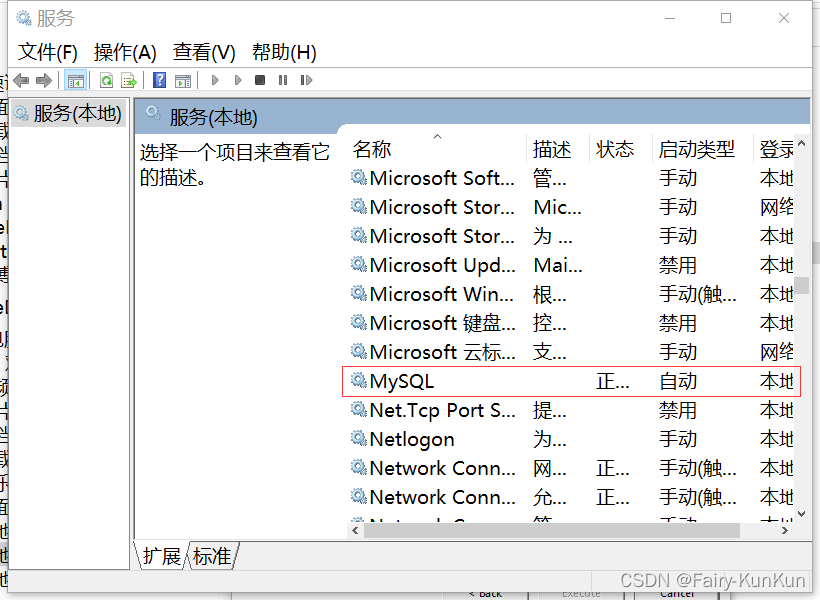
Task: Open the 文件(F) menu
Action: 48,52
